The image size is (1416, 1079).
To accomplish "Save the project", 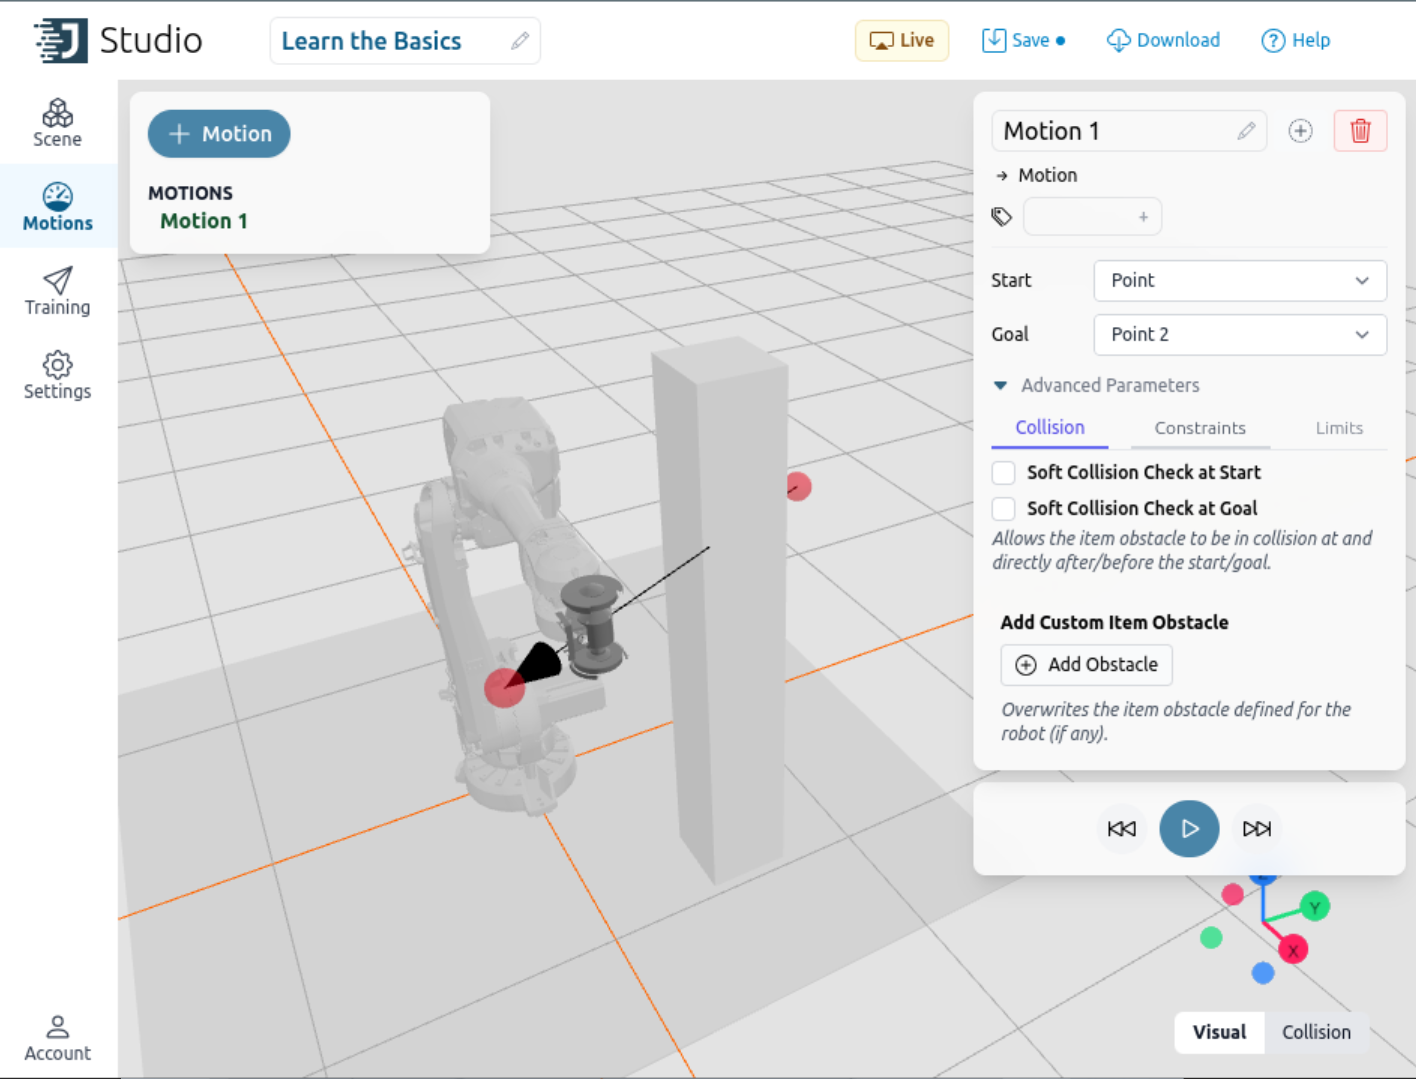I will click(1023, 41).
